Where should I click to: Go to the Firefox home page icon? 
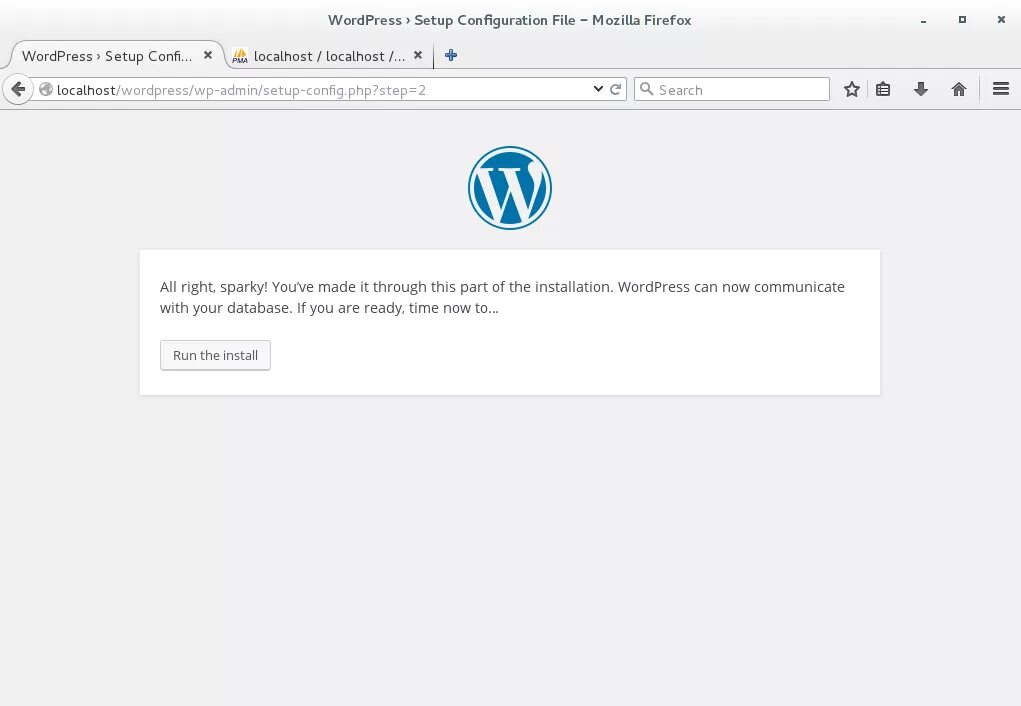[958, 89]
